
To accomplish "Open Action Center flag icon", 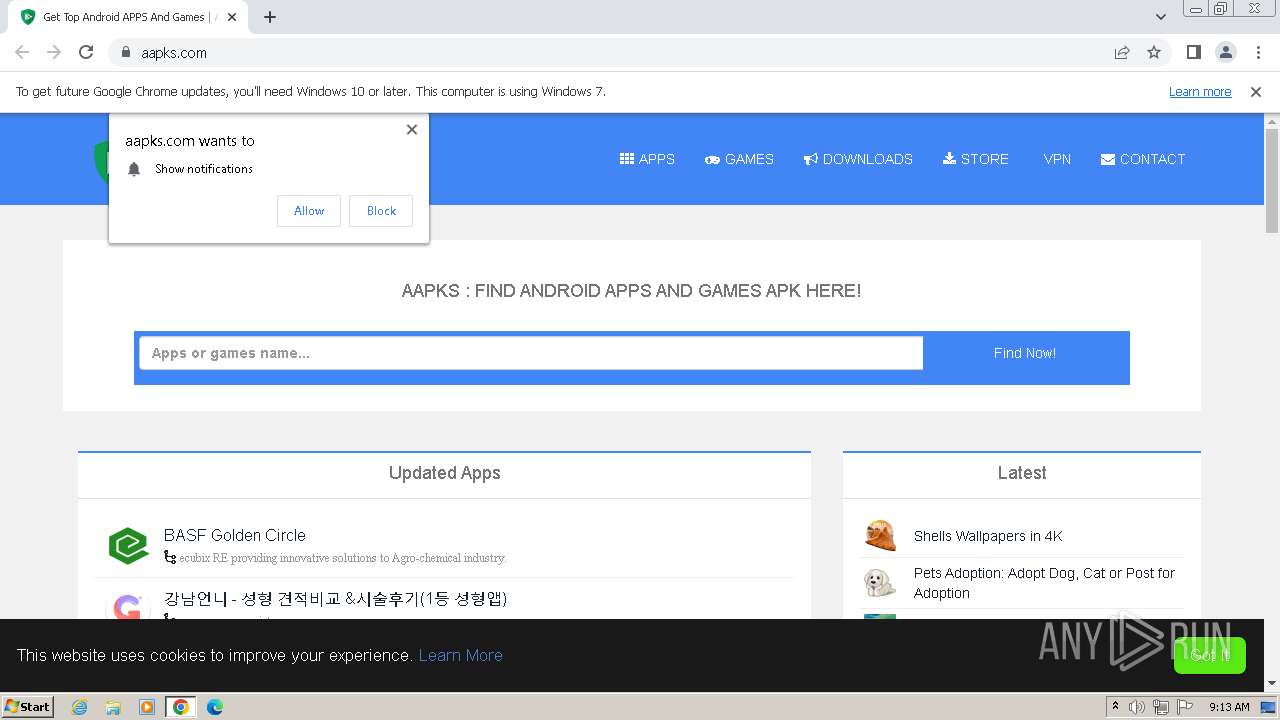I will coord(1185,707).
